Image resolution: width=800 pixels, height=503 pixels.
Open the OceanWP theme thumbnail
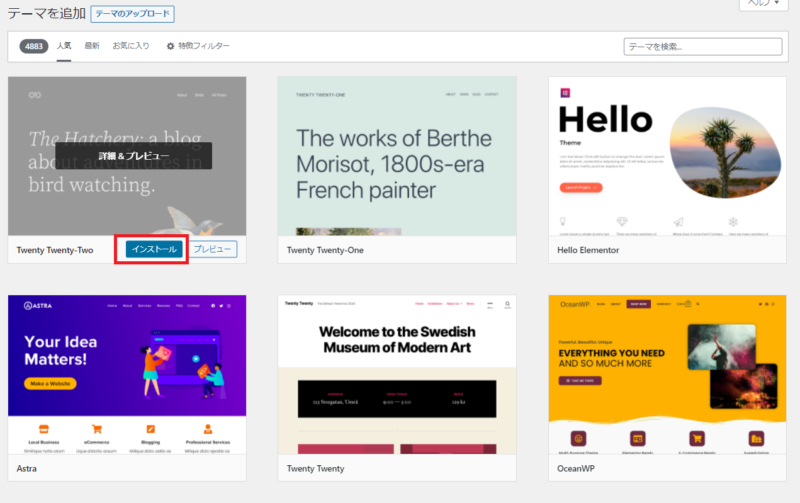[x=667, y=374]
